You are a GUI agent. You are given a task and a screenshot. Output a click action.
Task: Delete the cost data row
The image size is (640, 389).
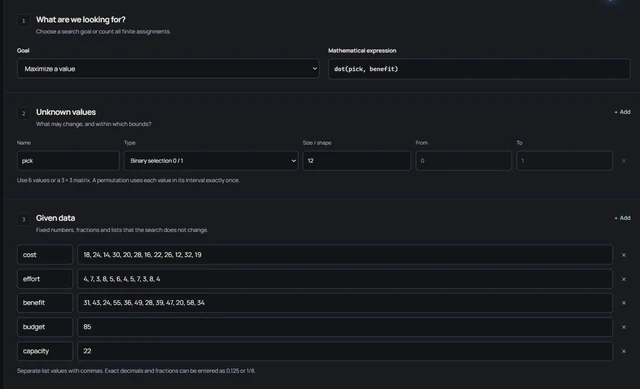tap(624, 255)
